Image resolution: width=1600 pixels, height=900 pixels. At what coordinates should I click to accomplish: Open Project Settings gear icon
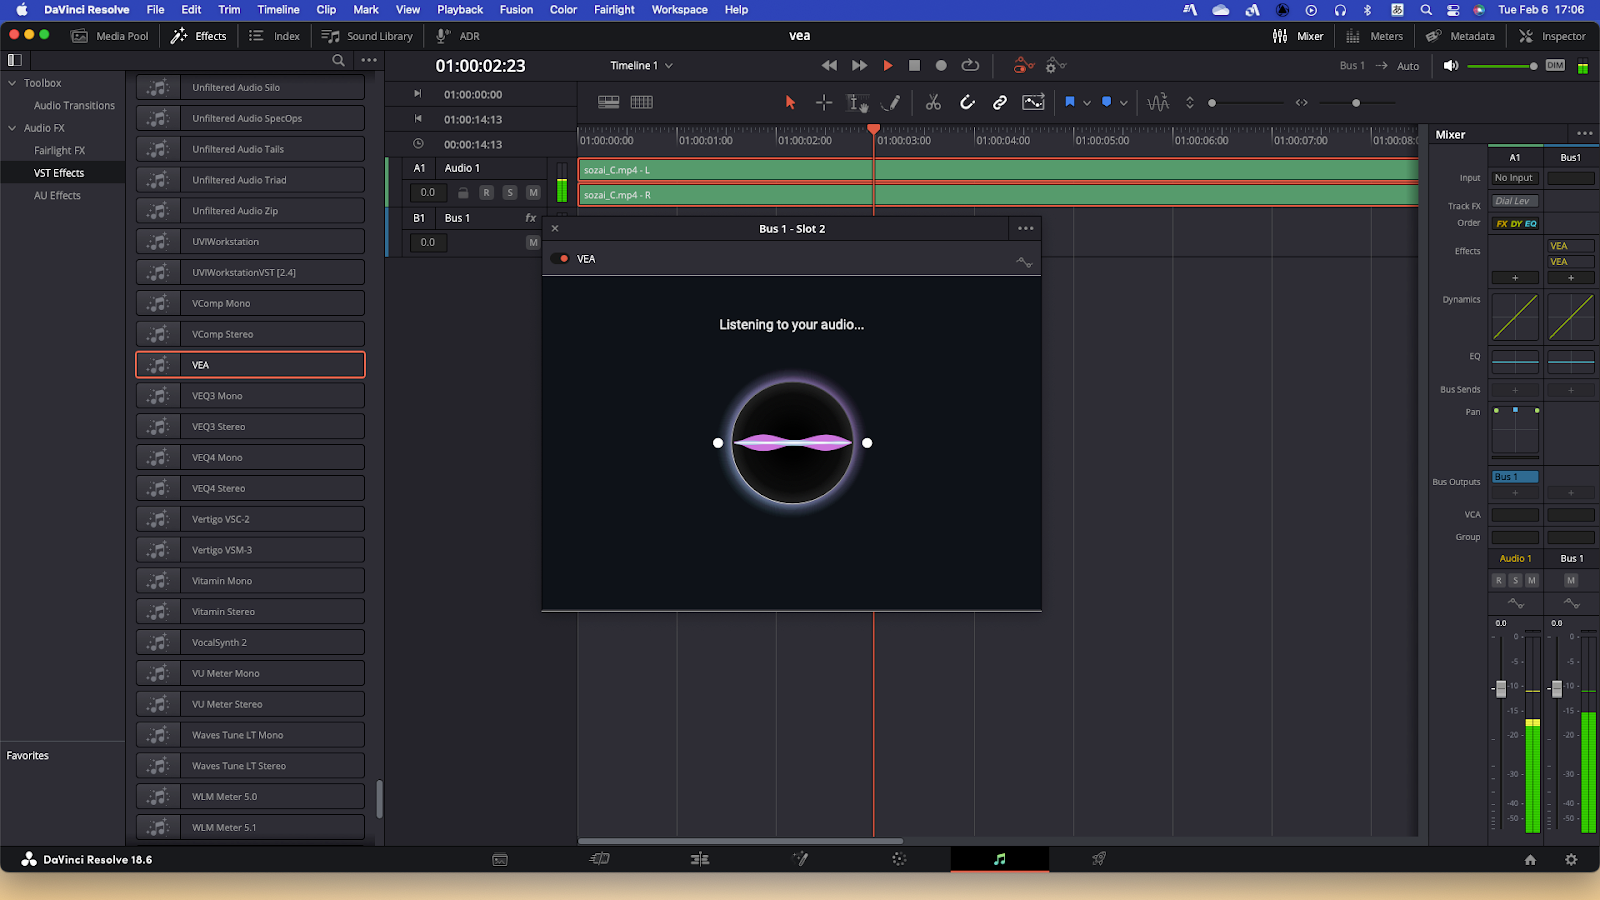(1571, 860)
